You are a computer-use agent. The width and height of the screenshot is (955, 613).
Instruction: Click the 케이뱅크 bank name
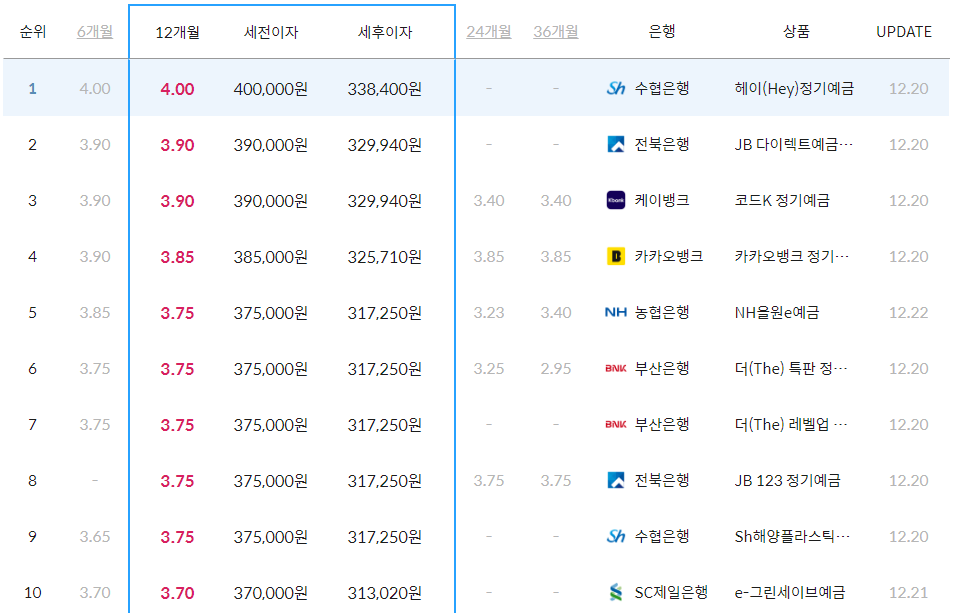click(662, 200)
